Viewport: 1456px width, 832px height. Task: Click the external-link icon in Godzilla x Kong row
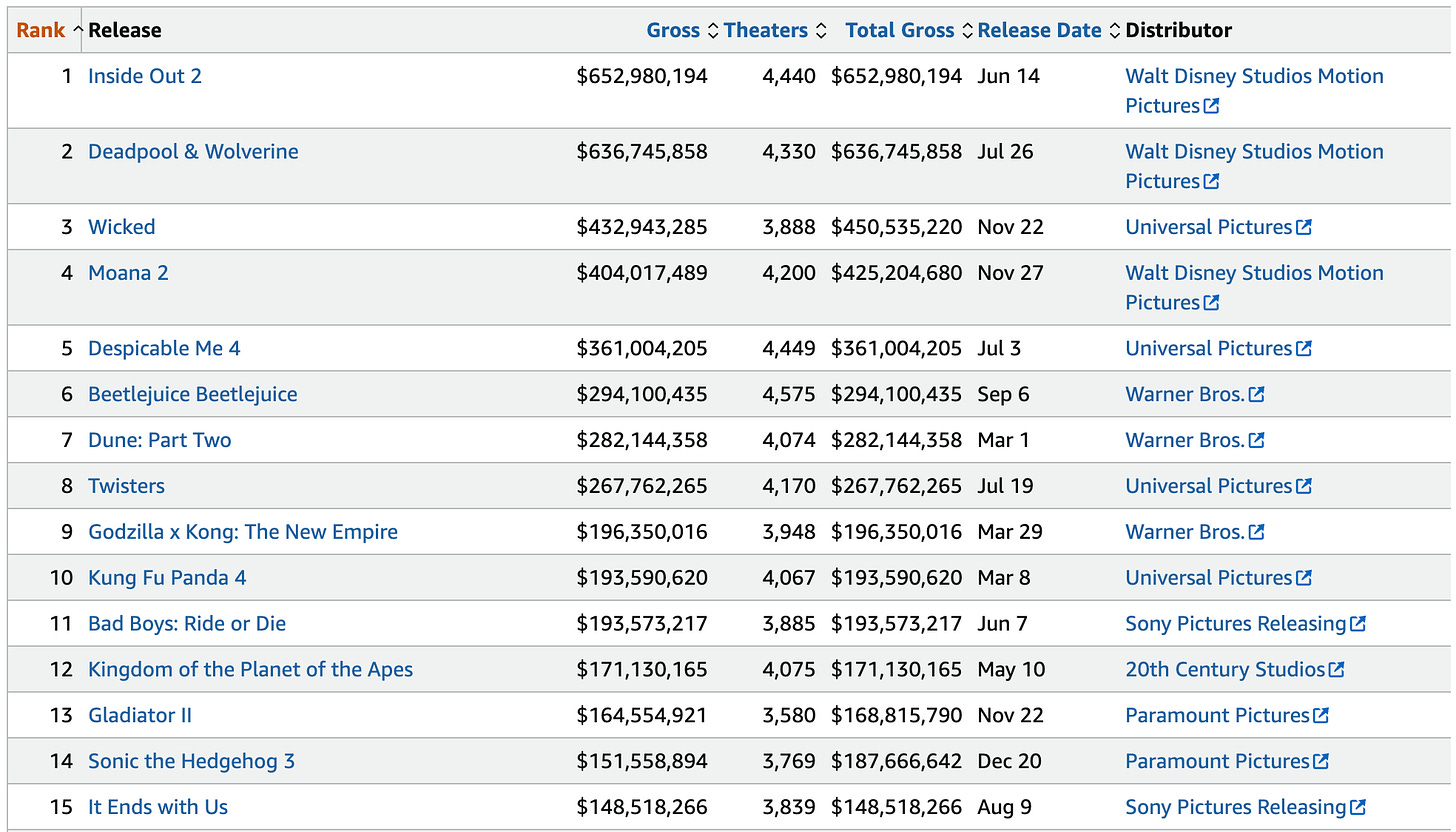click(x=1257, y=533)
